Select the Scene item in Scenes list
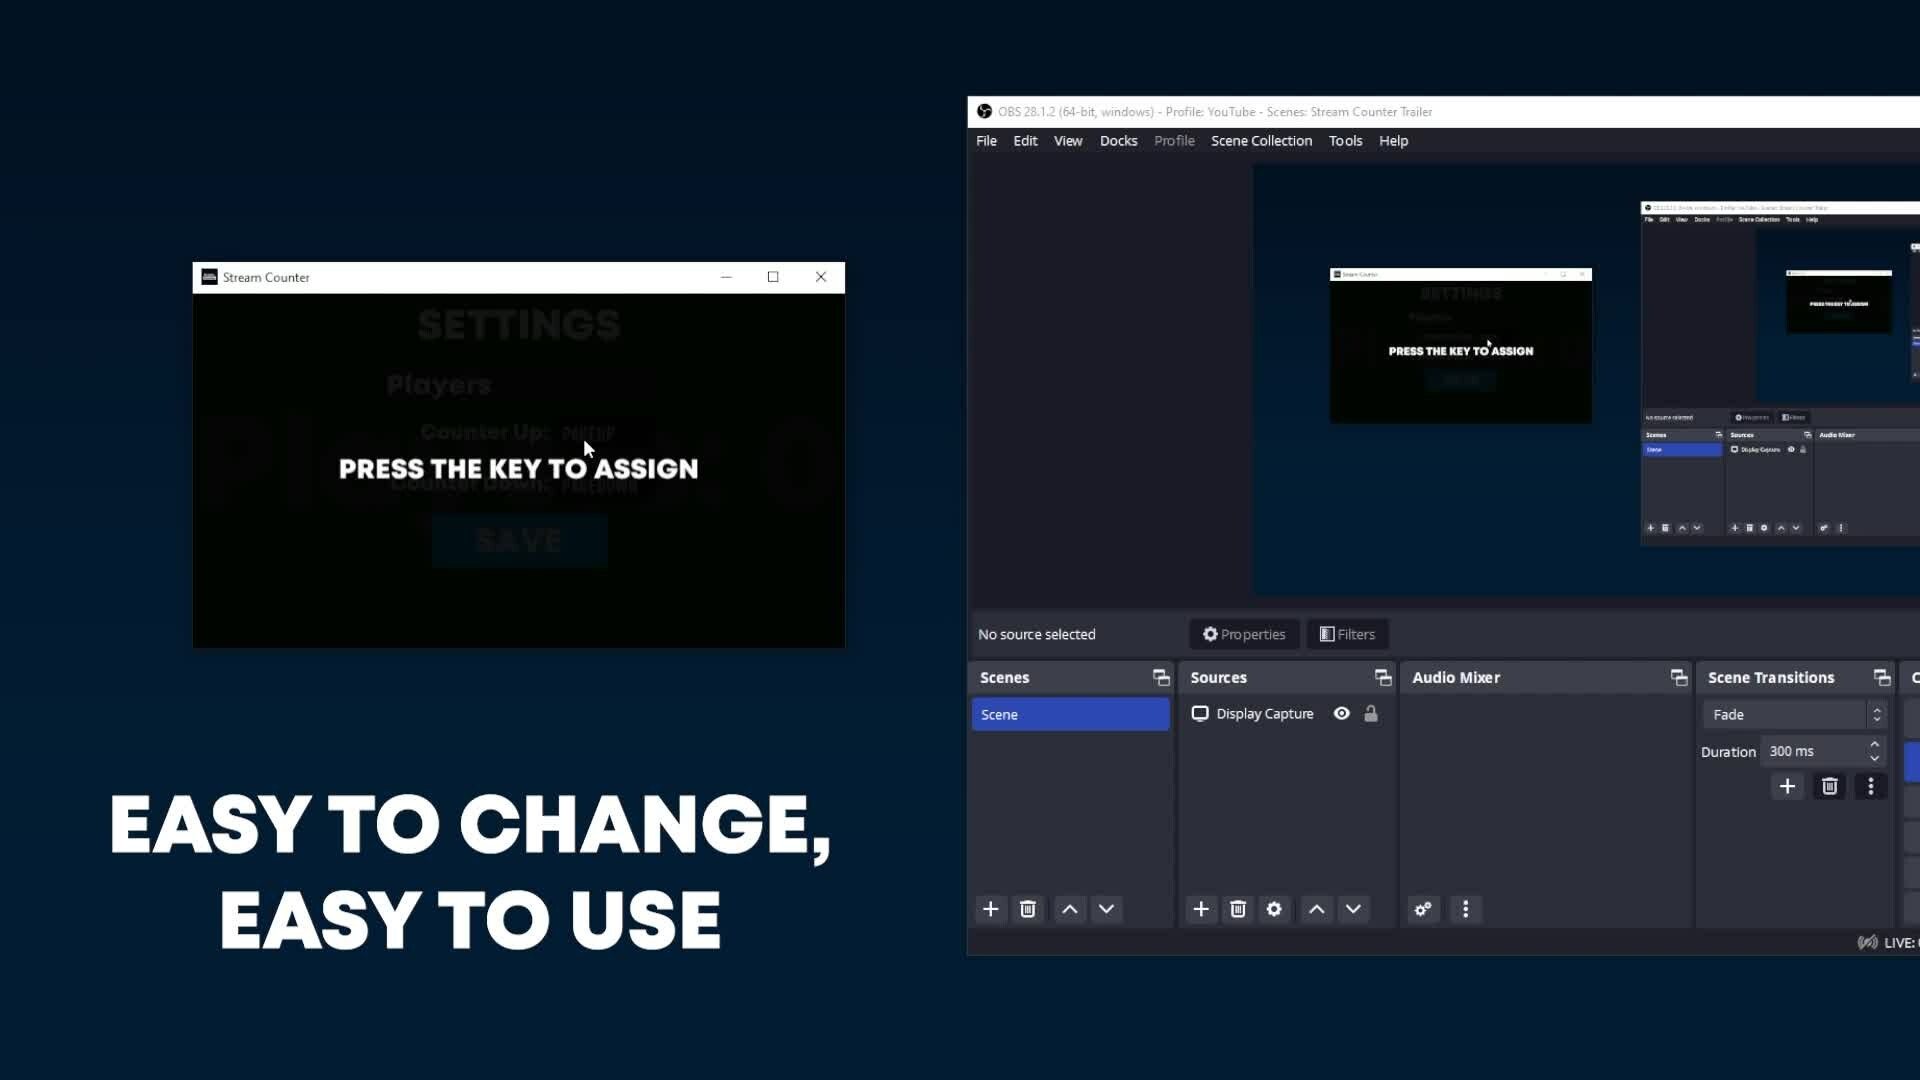This screenshot has width=1920, height=1080. click(x=1070, y=714)
